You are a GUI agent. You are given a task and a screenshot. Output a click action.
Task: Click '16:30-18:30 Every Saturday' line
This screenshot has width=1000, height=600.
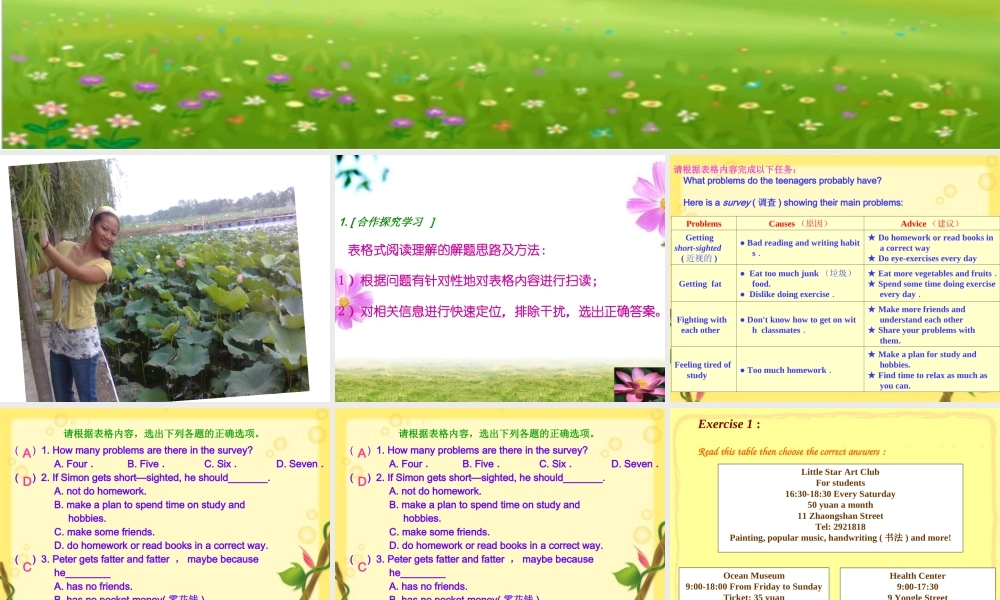tap(840, 494)
